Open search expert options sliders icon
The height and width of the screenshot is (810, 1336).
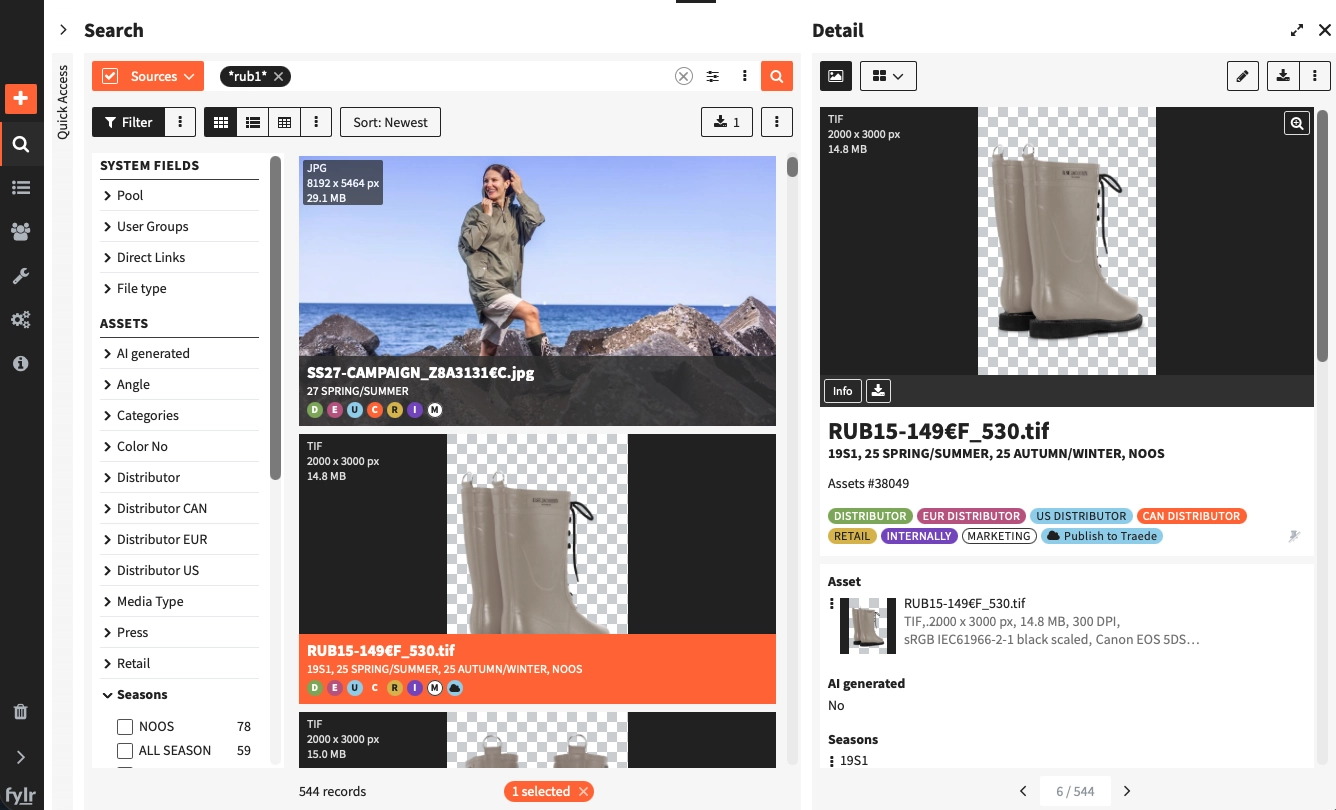(713, 76)
